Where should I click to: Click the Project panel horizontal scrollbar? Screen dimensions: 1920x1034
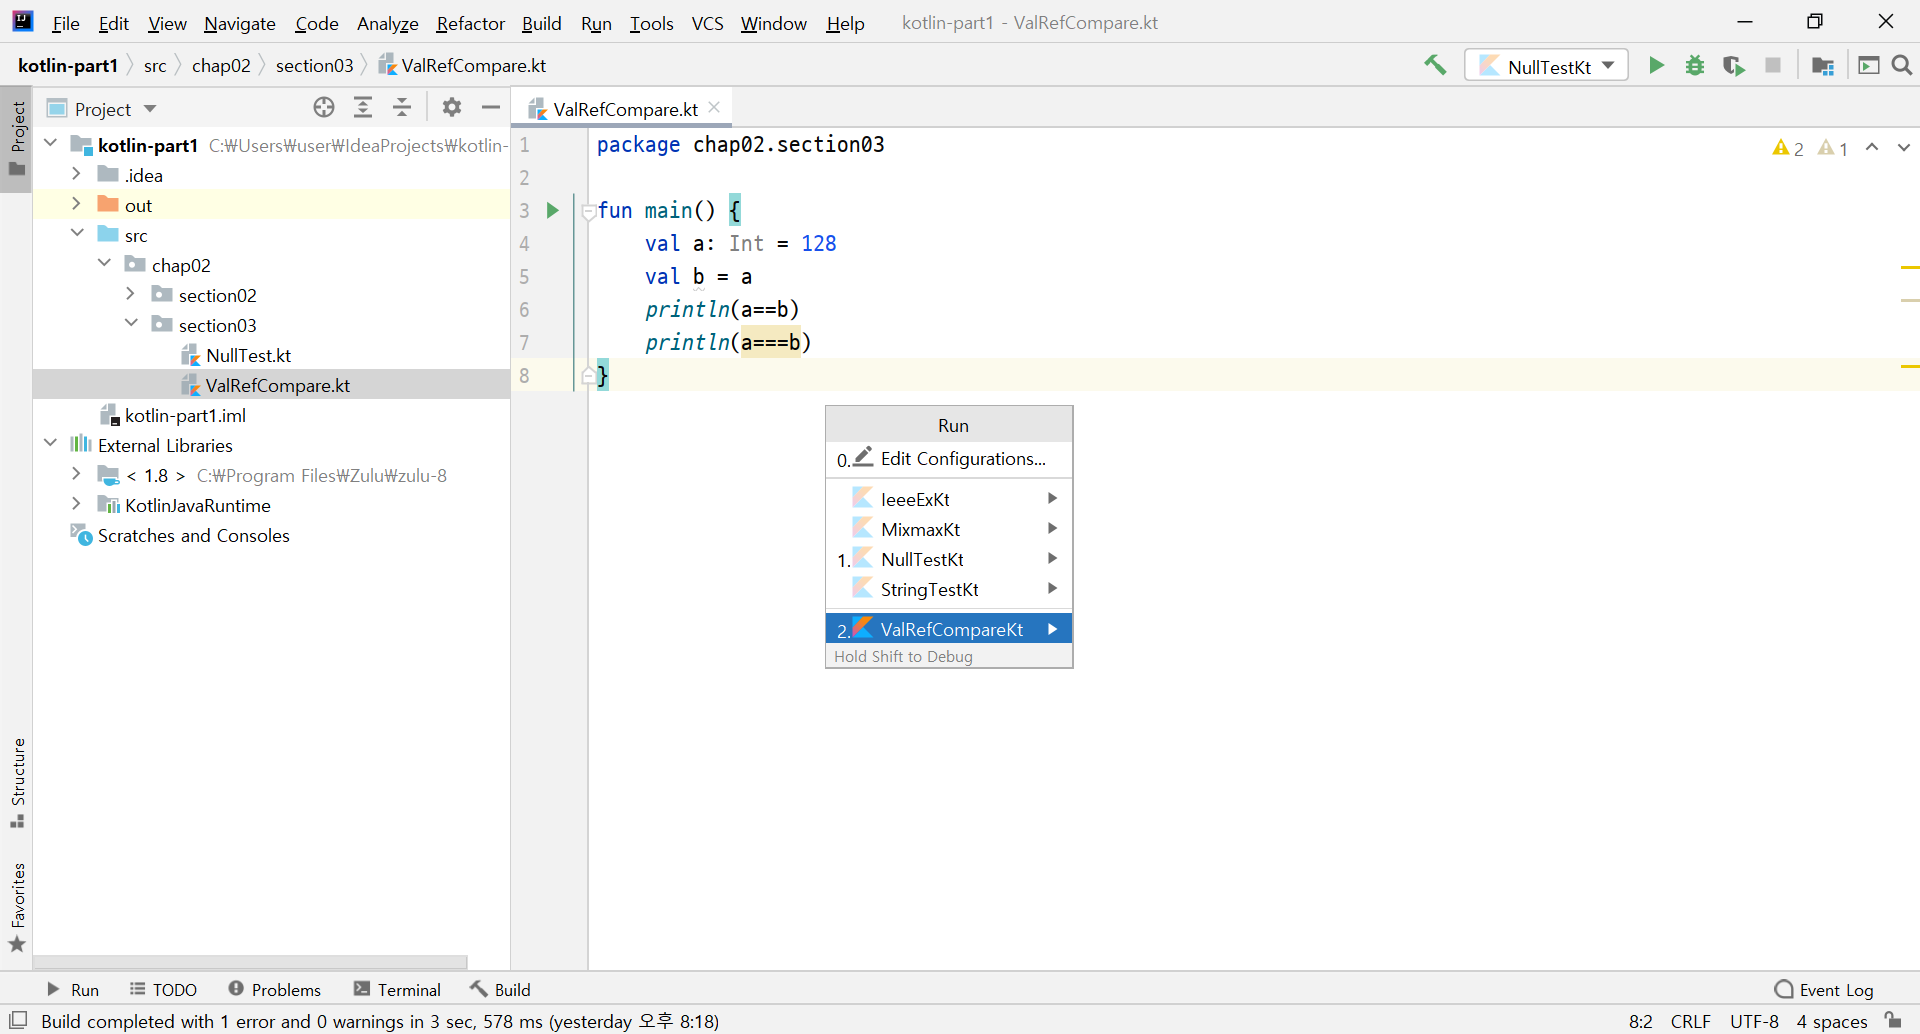[250, 962]
